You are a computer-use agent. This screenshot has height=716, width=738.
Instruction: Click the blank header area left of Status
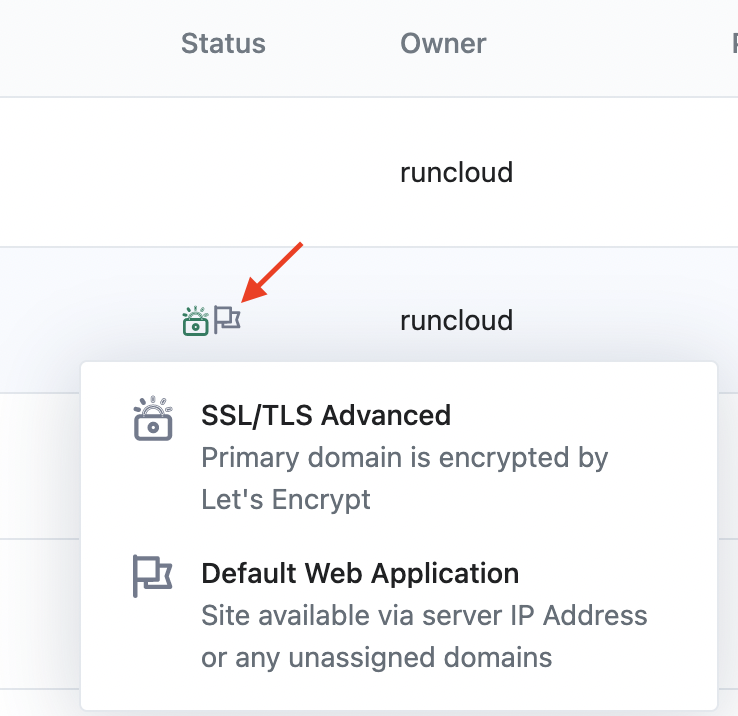coord(80,44)
